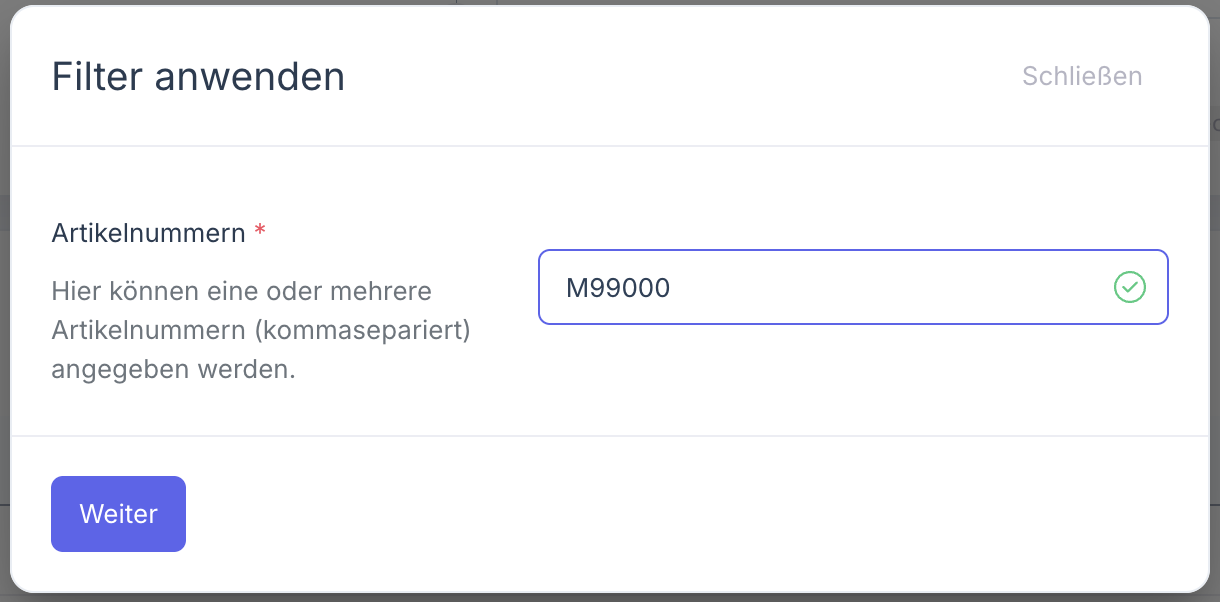
Task: Click the validation status symbol at field's right edge
Action: pos(1129,287)
